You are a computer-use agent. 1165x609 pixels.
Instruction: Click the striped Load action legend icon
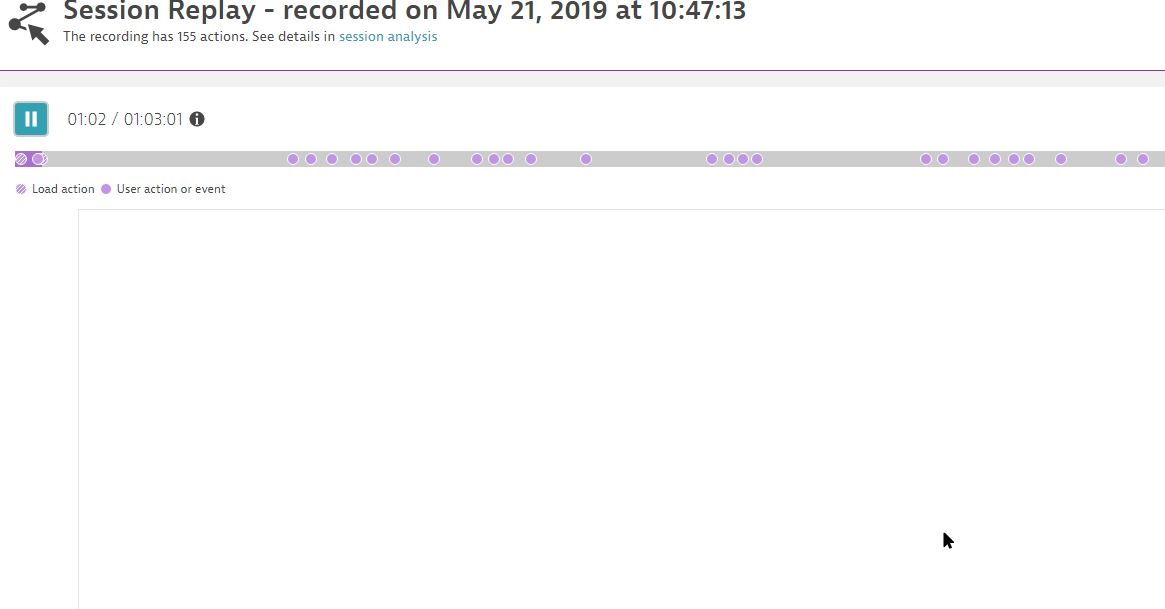[x=22, y=189]
